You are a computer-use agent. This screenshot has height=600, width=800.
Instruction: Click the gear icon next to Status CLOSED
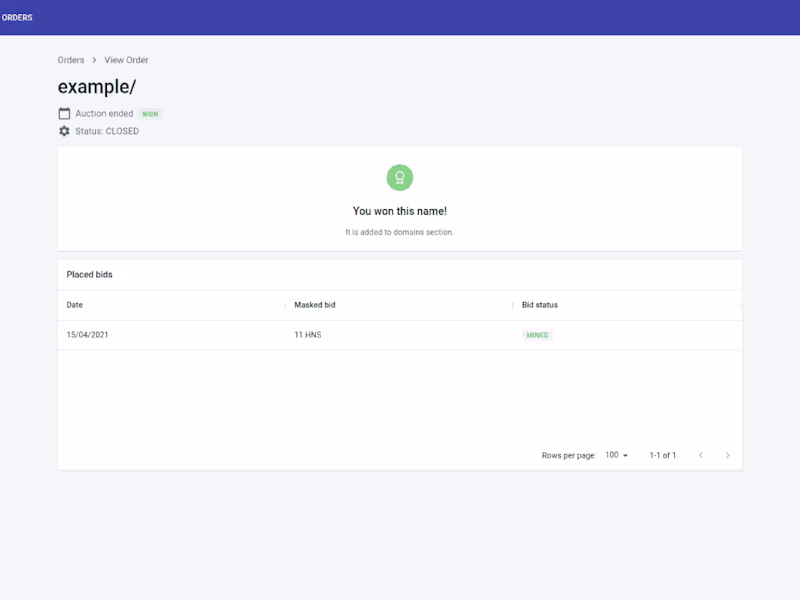coord(63,130)
